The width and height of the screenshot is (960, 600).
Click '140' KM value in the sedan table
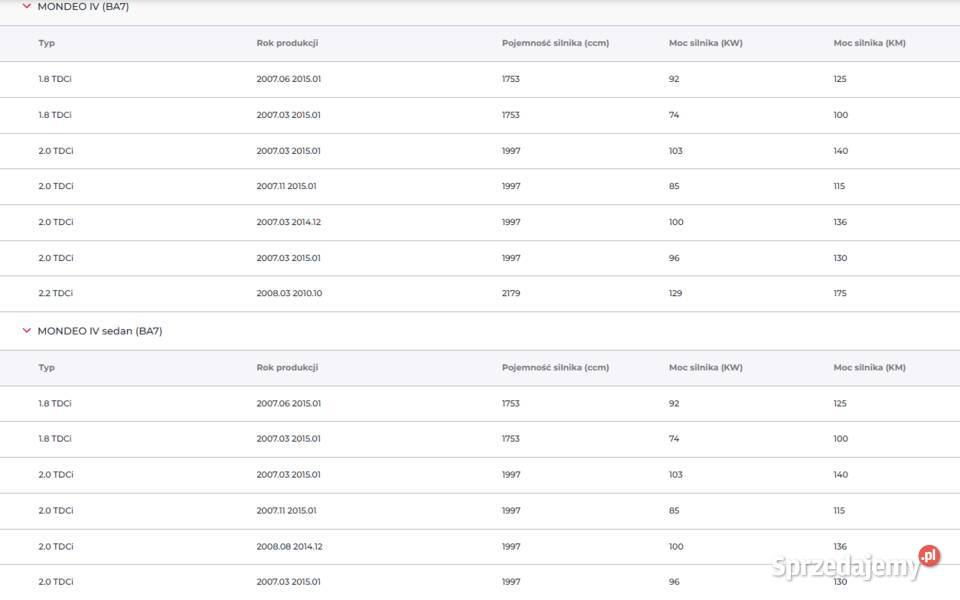841,474
